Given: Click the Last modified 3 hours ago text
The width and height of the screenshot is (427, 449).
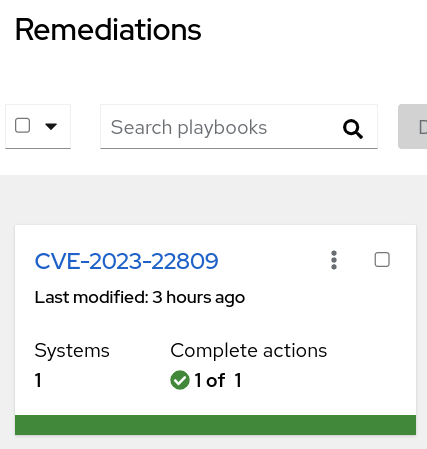Looking at the screenshot, I should pyautogui.click(x=140, y=297).
